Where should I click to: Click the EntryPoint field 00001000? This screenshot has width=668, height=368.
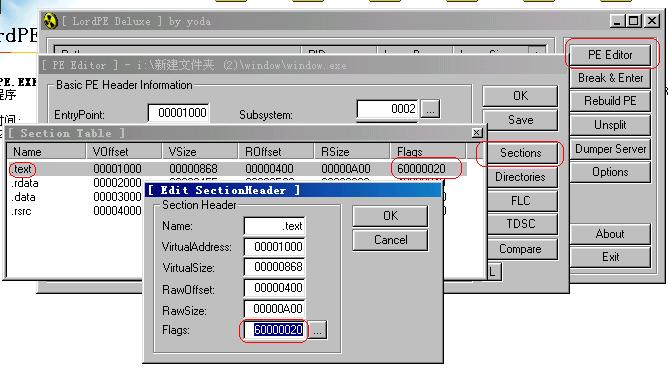click(179, 113)
